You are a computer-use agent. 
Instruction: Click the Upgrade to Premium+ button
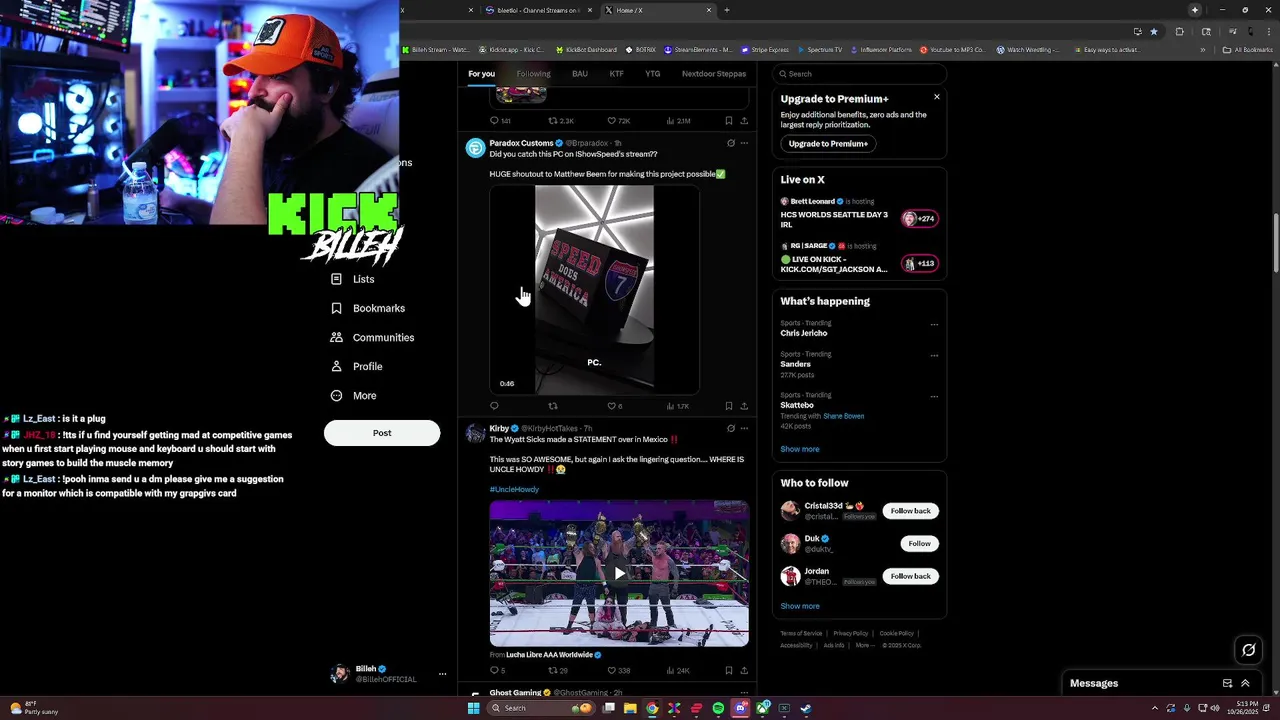(828, 144)
